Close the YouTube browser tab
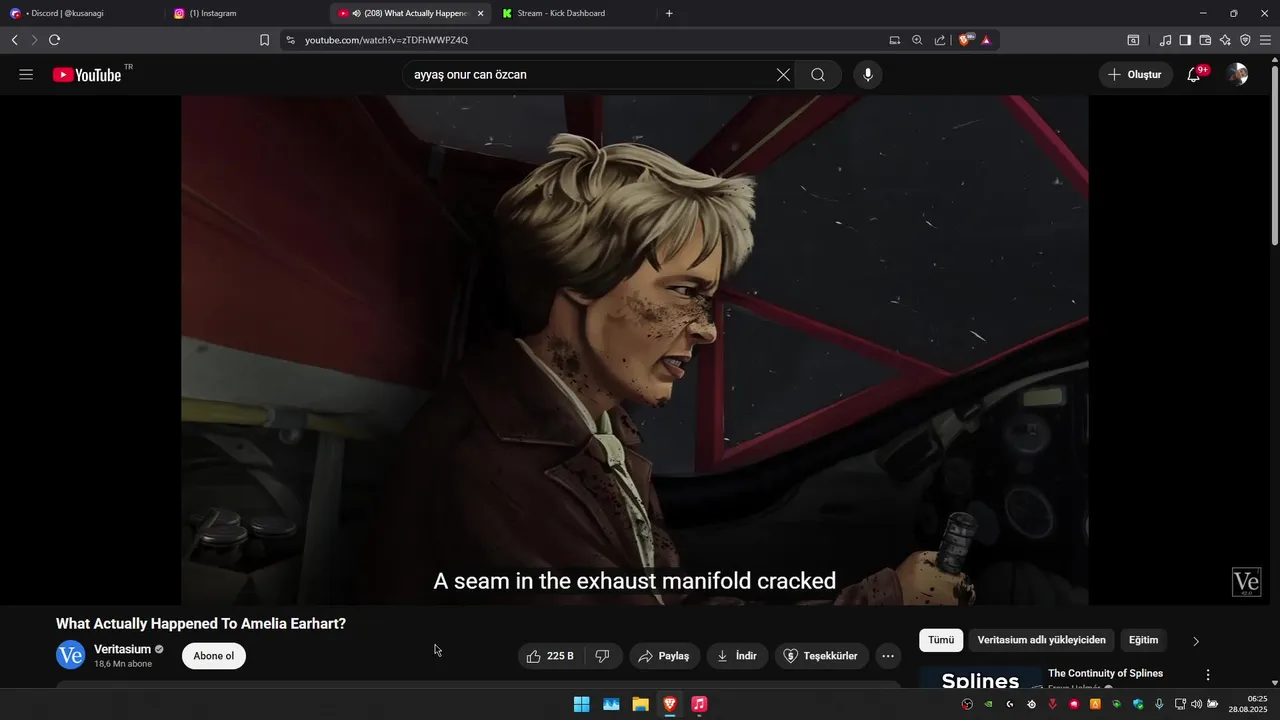The image size is (1280, 720). pos(480,13)
